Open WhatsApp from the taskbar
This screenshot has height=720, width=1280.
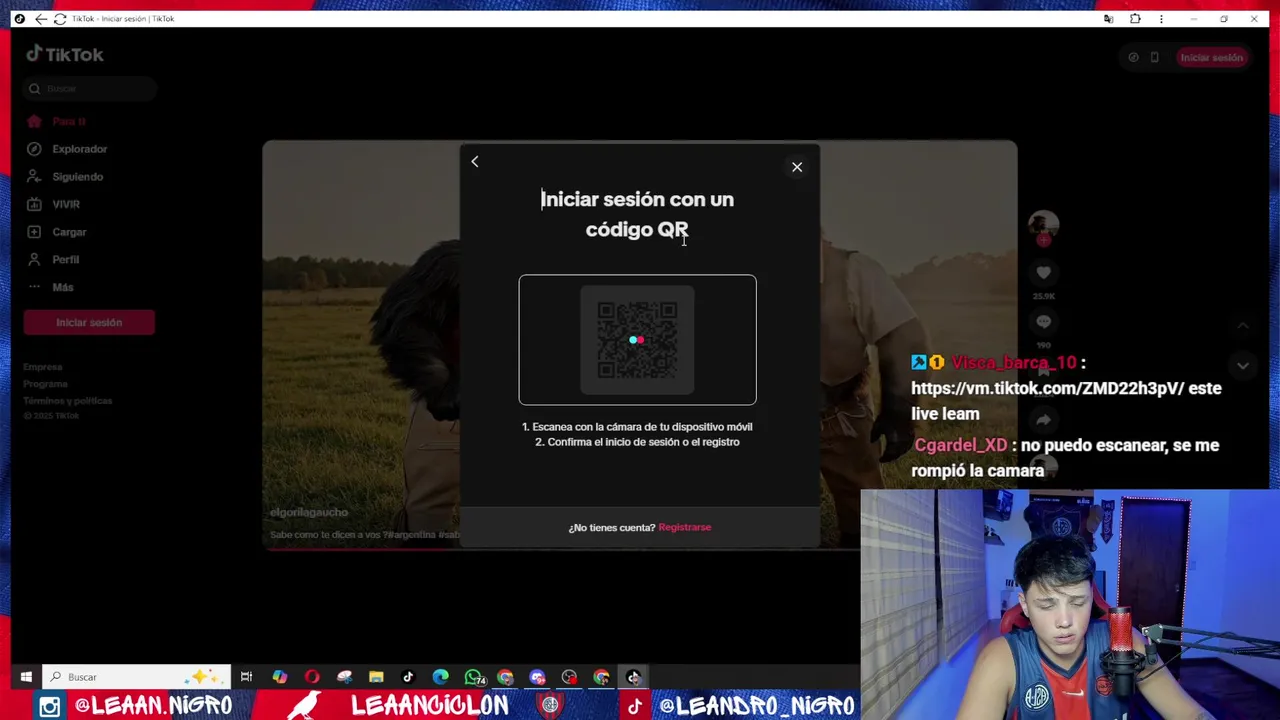coord(474,677)
